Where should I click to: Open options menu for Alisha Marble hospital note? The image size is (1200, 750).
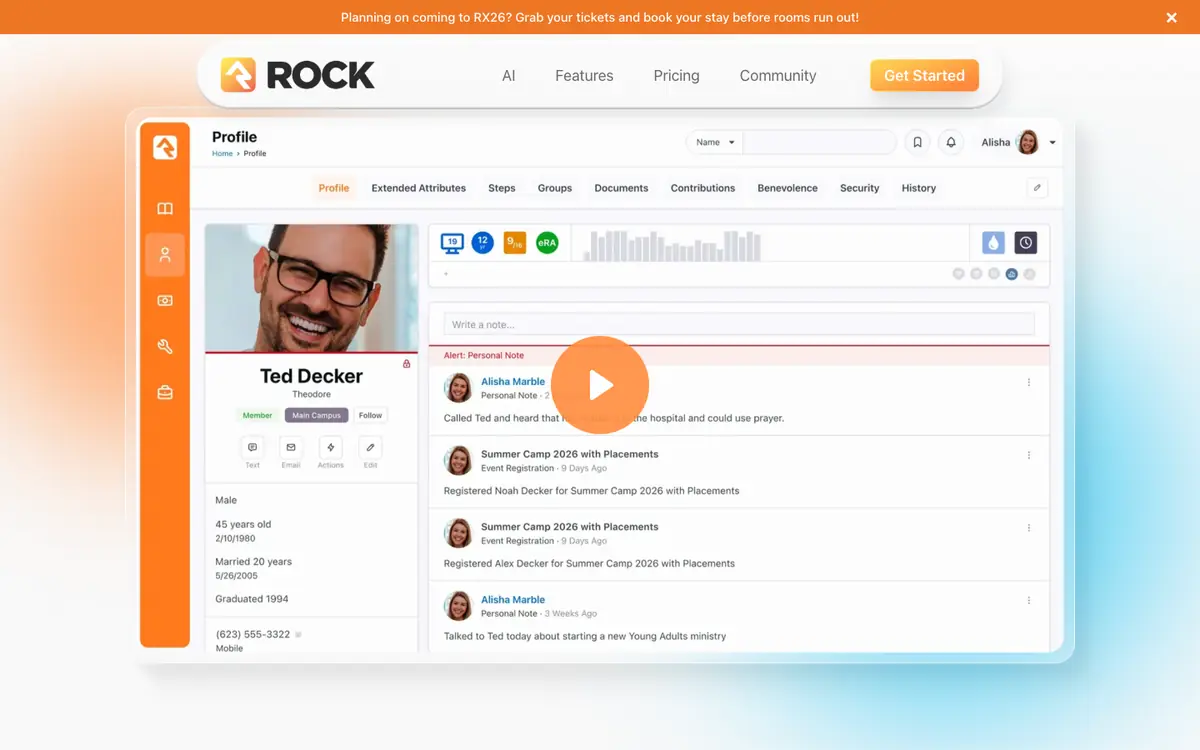coord(1029,382)
